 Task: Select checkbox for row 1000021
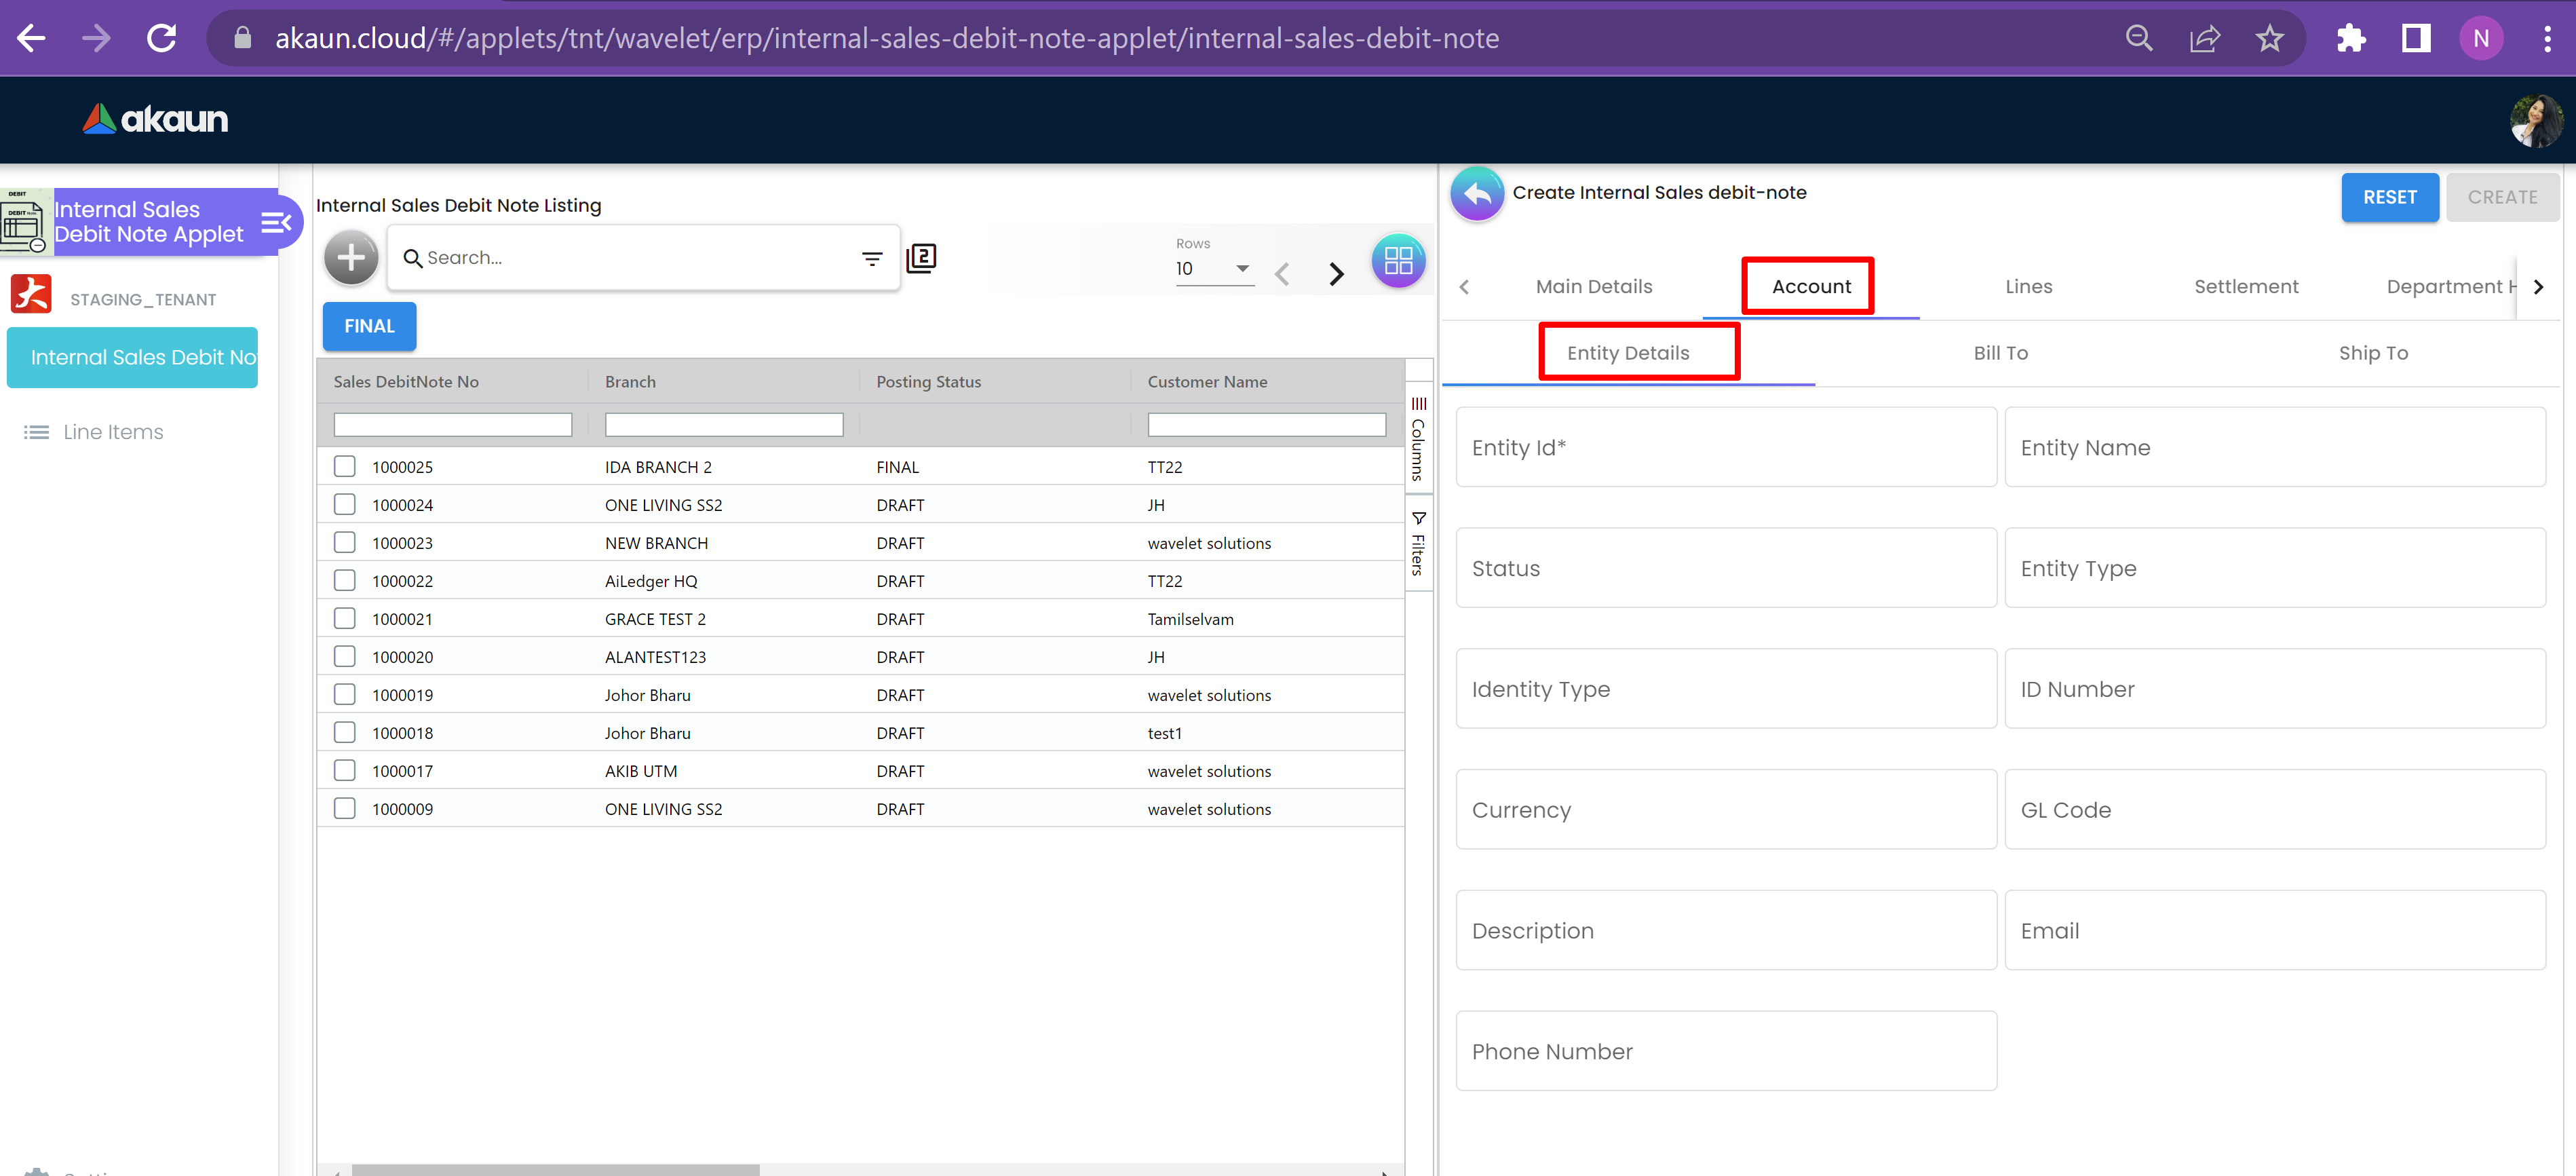[x=345, y=619]
